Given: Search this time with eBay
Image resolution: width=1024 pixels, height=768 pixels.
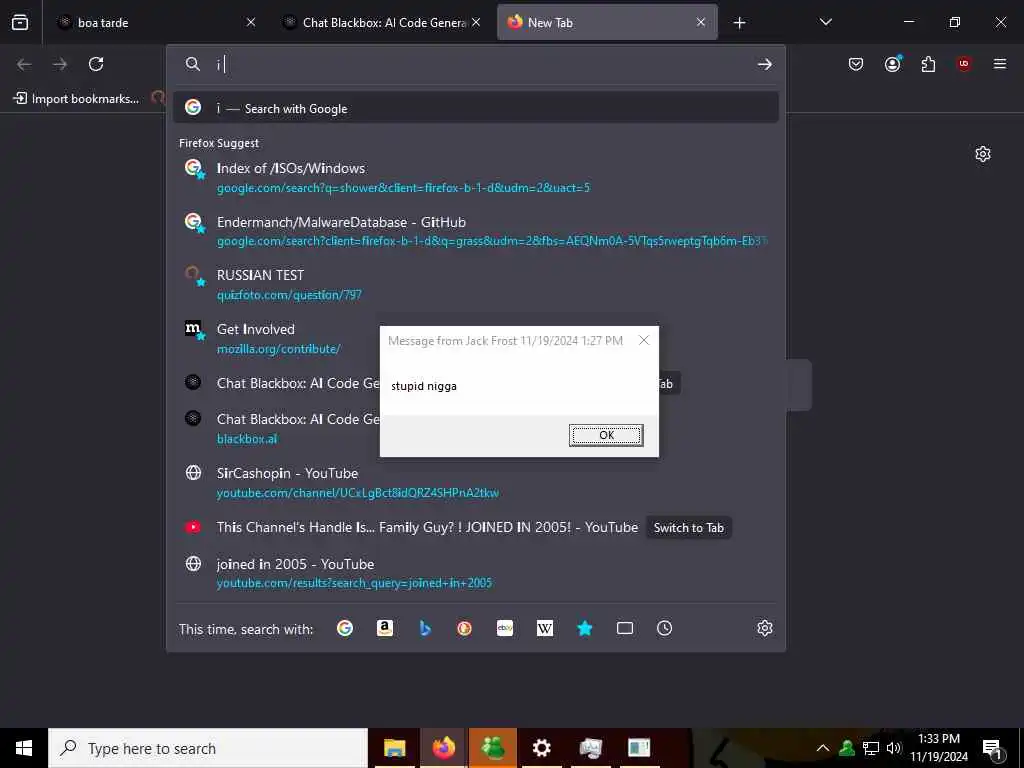Looking at the screenshot, I should click(505, 628).
